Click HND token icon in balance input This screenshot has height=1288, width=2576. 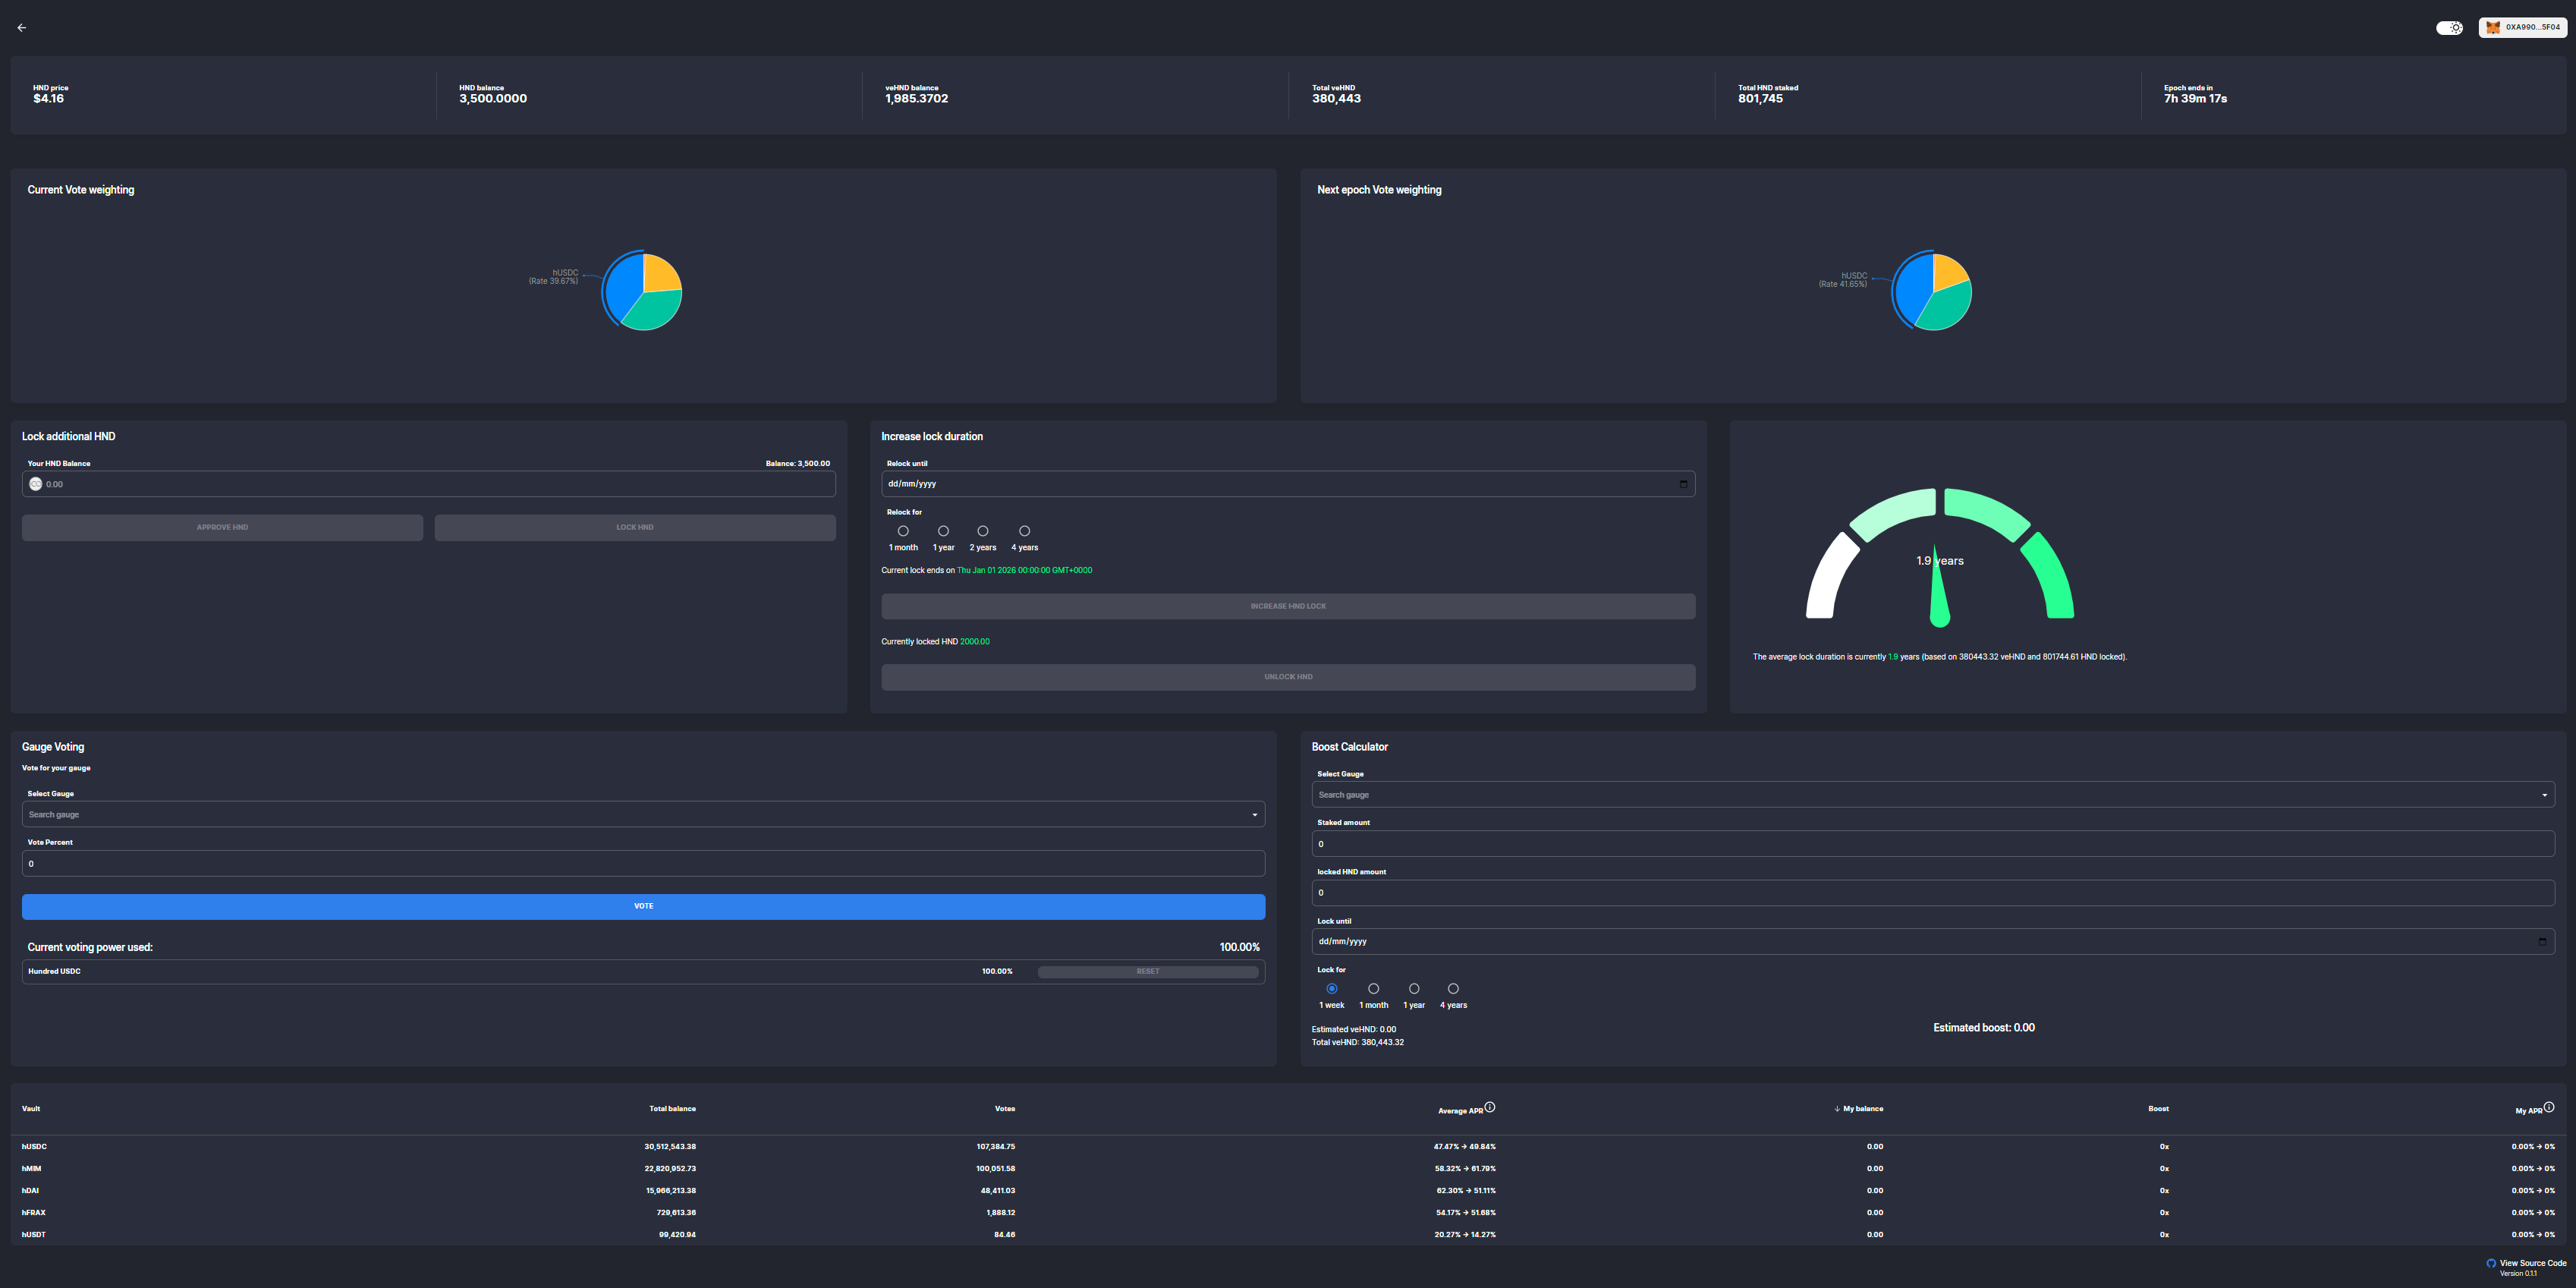[x=36, y=484]
